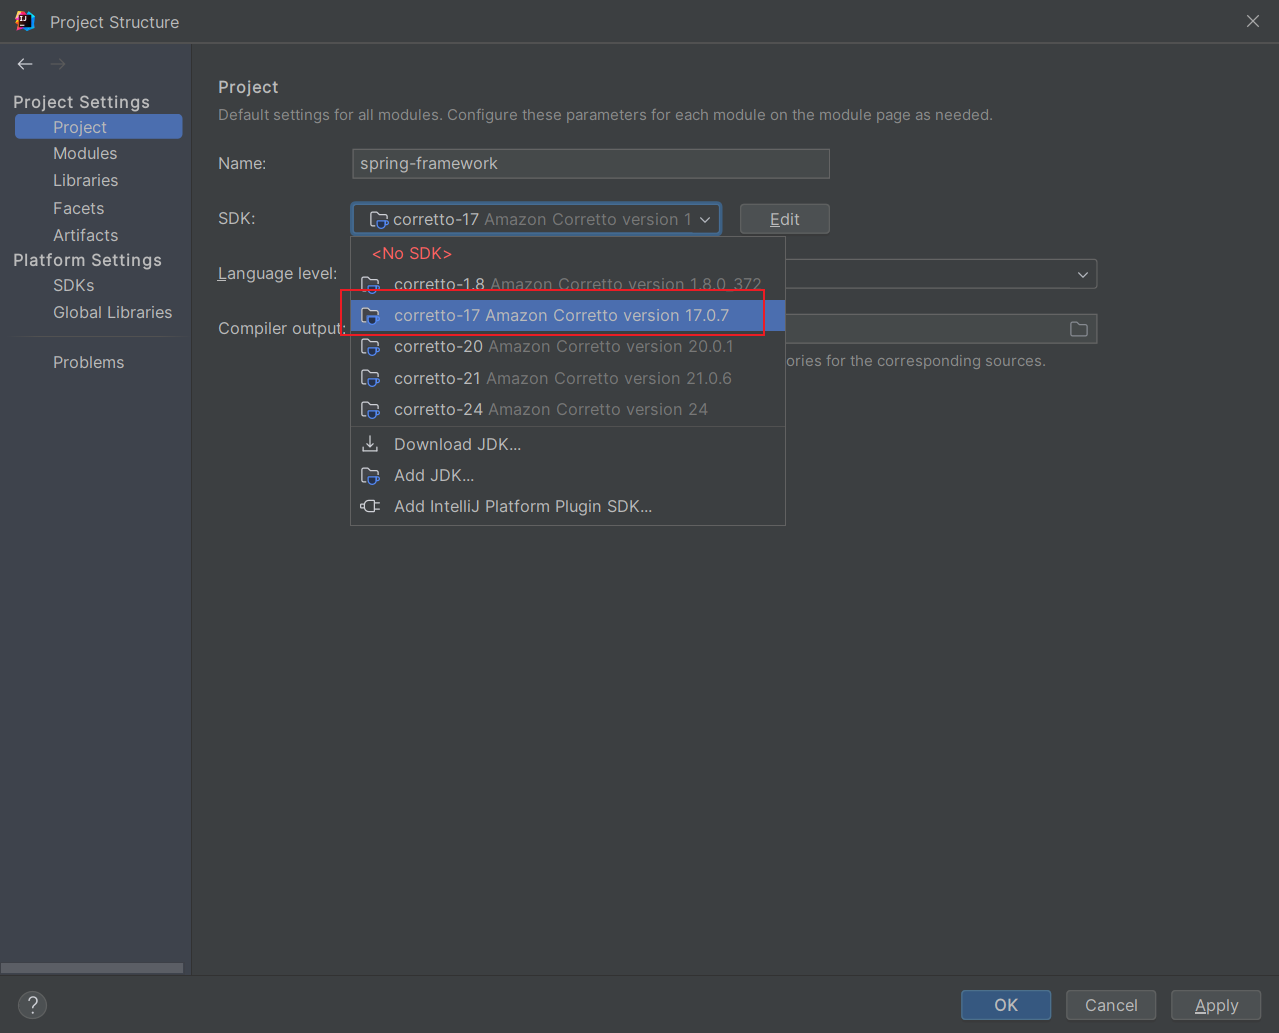Click the IntelliJ Platform Plugin SDK icon
1279x1033 pixels.
[370, 507]
